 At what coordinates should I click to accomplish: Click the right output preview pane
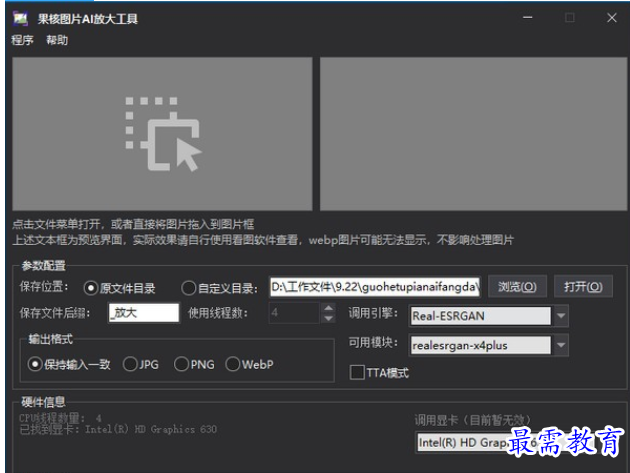point(473,134)
